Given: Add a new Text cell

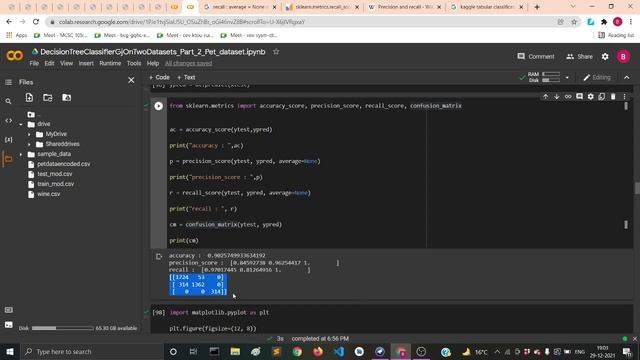Looking at the screenshot, I should [x=186, y=78].
